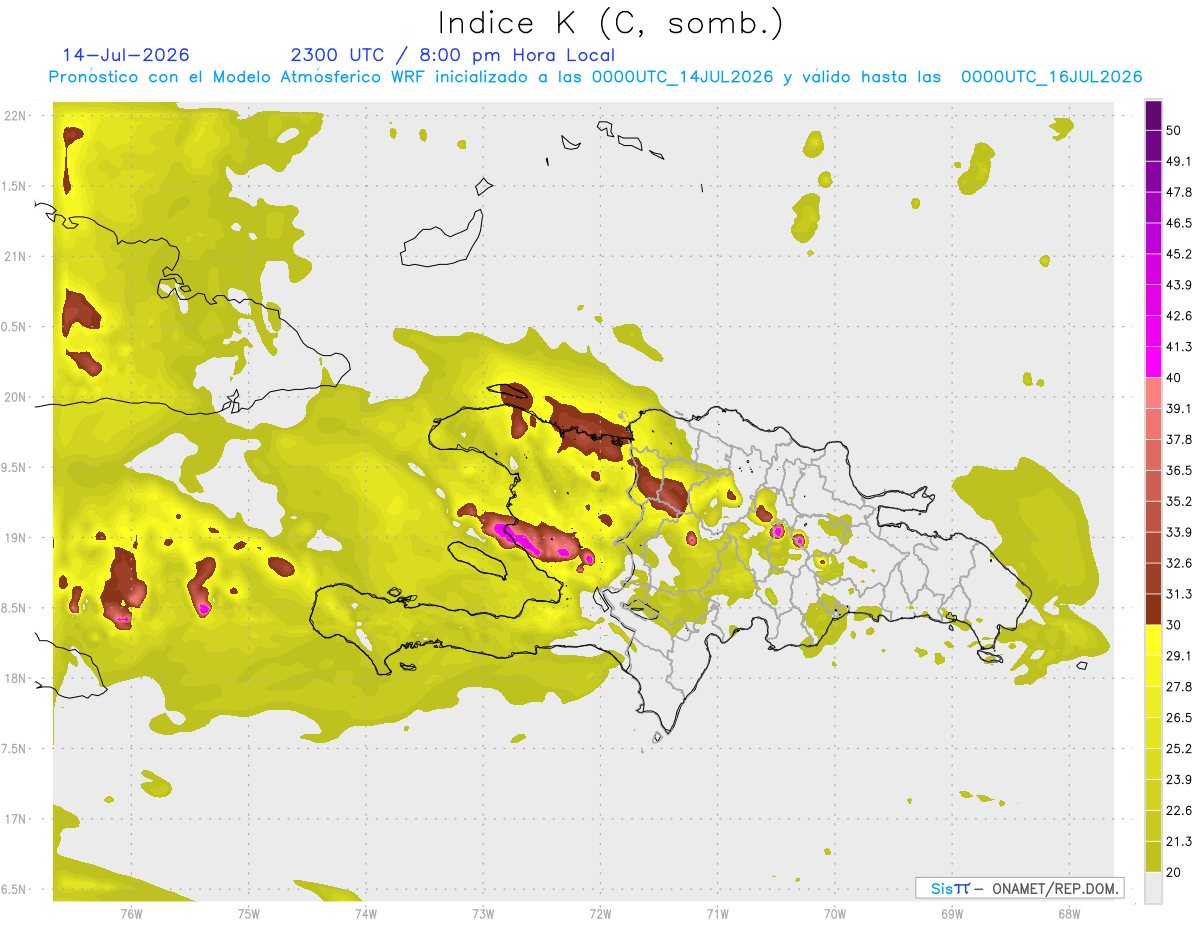Image resolution: width=1200 pixels, height=927 pixels.
Task: Click the WRF model forecast description line
Action: point(595,76)
